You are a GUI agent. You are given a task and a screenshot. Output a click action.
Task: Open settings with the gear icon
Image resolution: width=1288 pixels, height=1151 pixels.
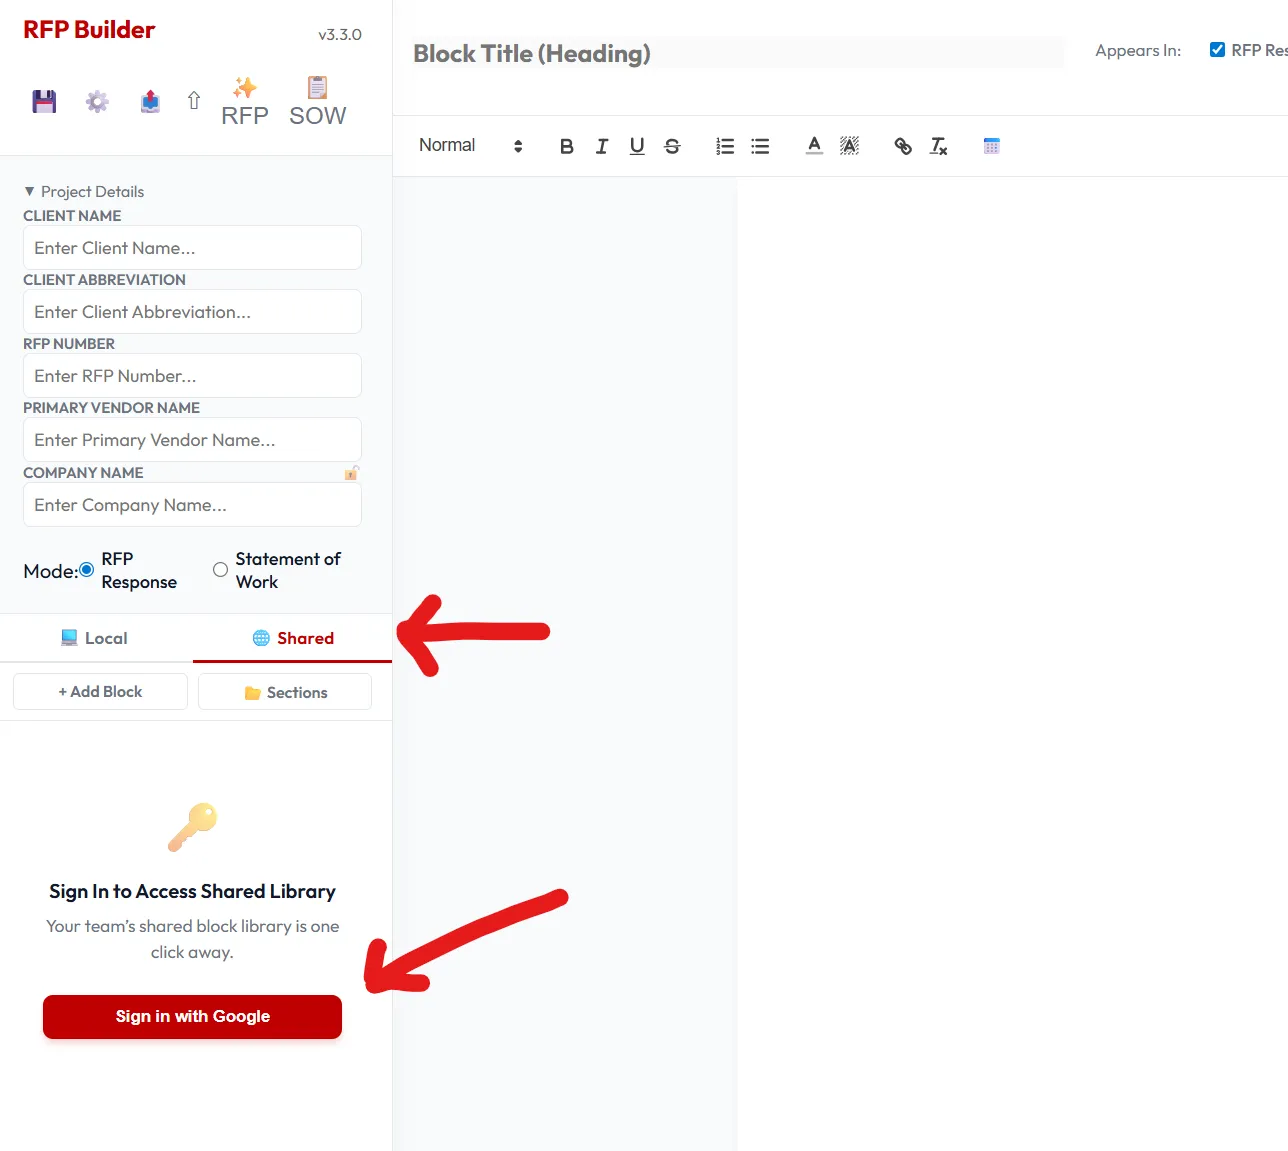click(97, 101)
